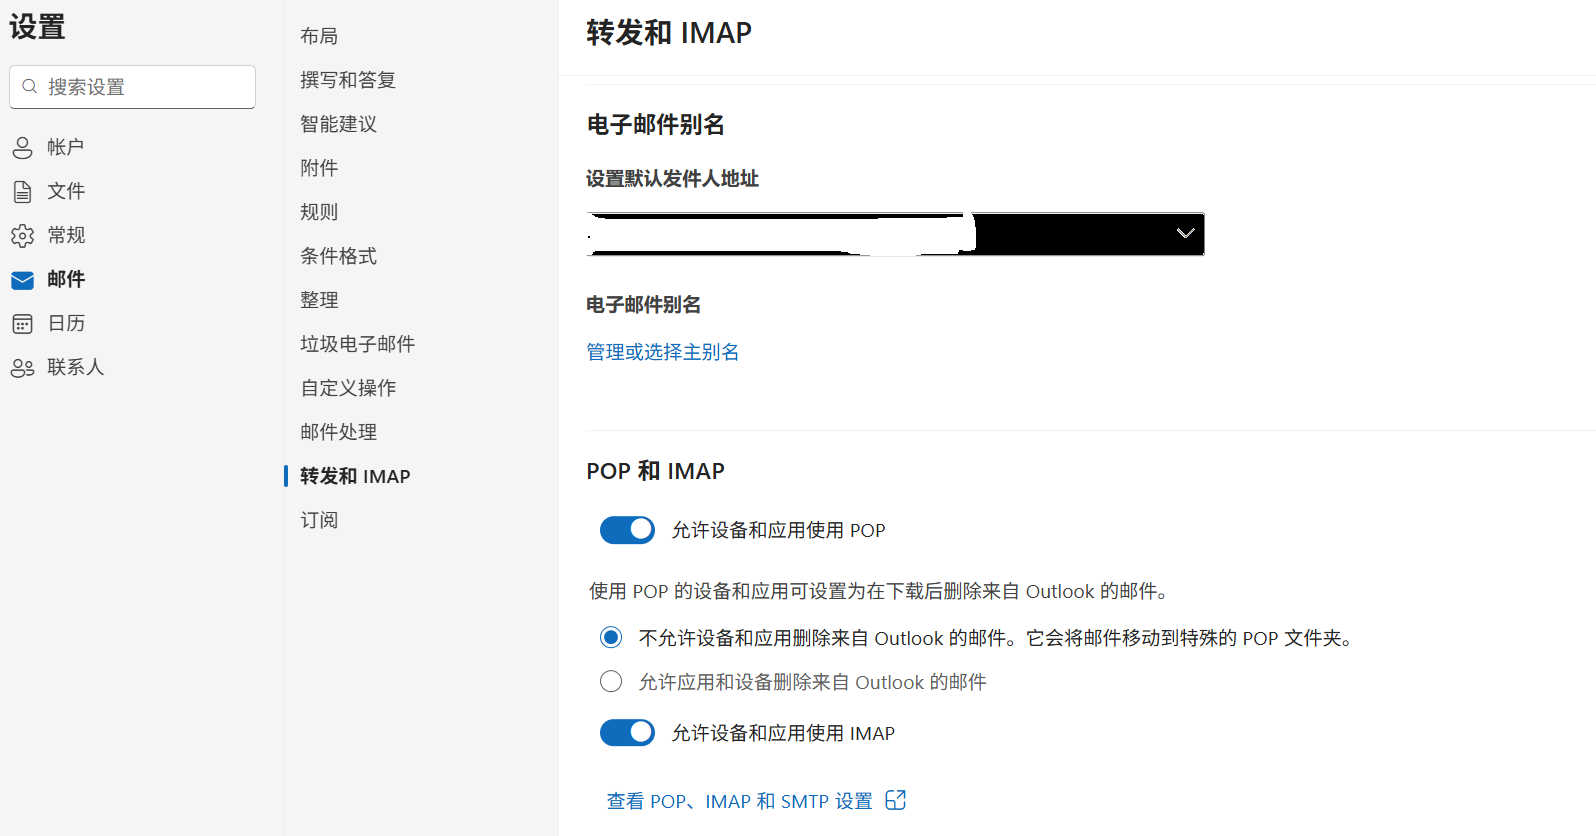Open 查看 POP、IMAP 和 SMTP 设置 link

pyautogui.click(x=739, y=801)
